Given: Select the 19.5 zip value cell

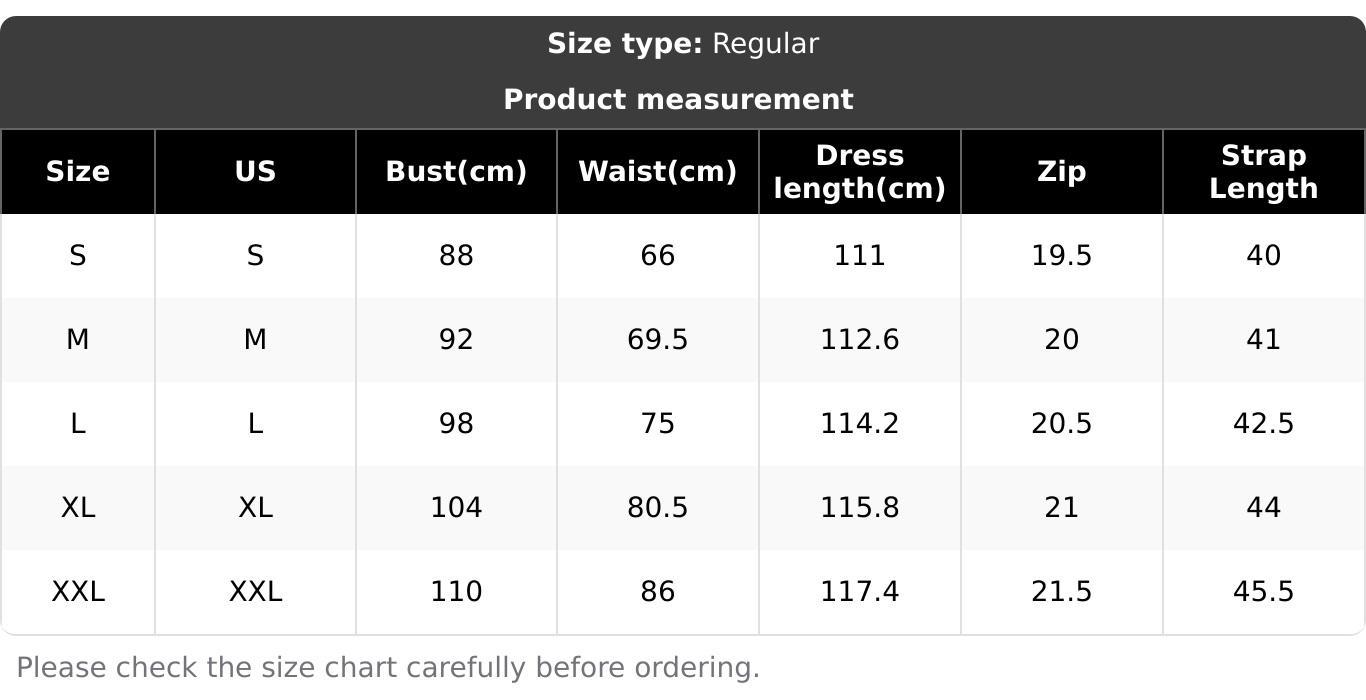Looking at the screenshot, I should pyautogui.click(x=1061, y=256).
